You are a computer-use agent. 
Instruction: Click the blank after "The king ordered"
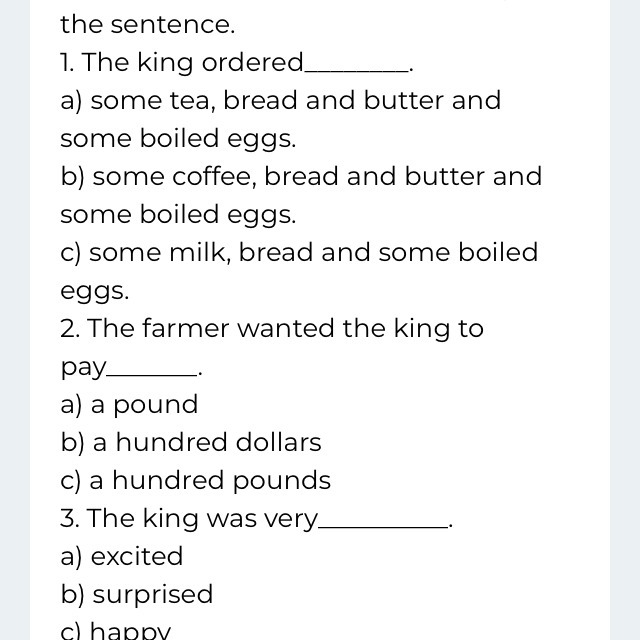[x=357, y=66]
